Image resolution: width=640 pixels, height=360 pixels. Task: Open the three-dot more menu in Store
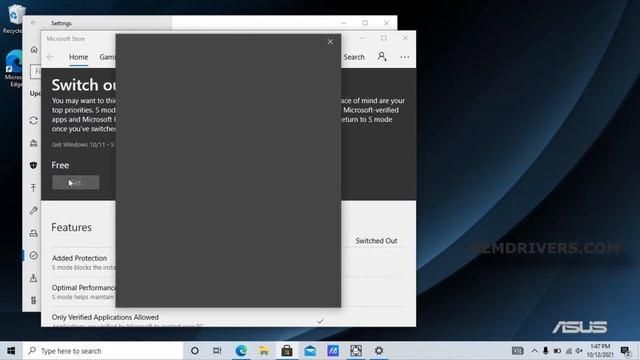click(x=404, y=57)
